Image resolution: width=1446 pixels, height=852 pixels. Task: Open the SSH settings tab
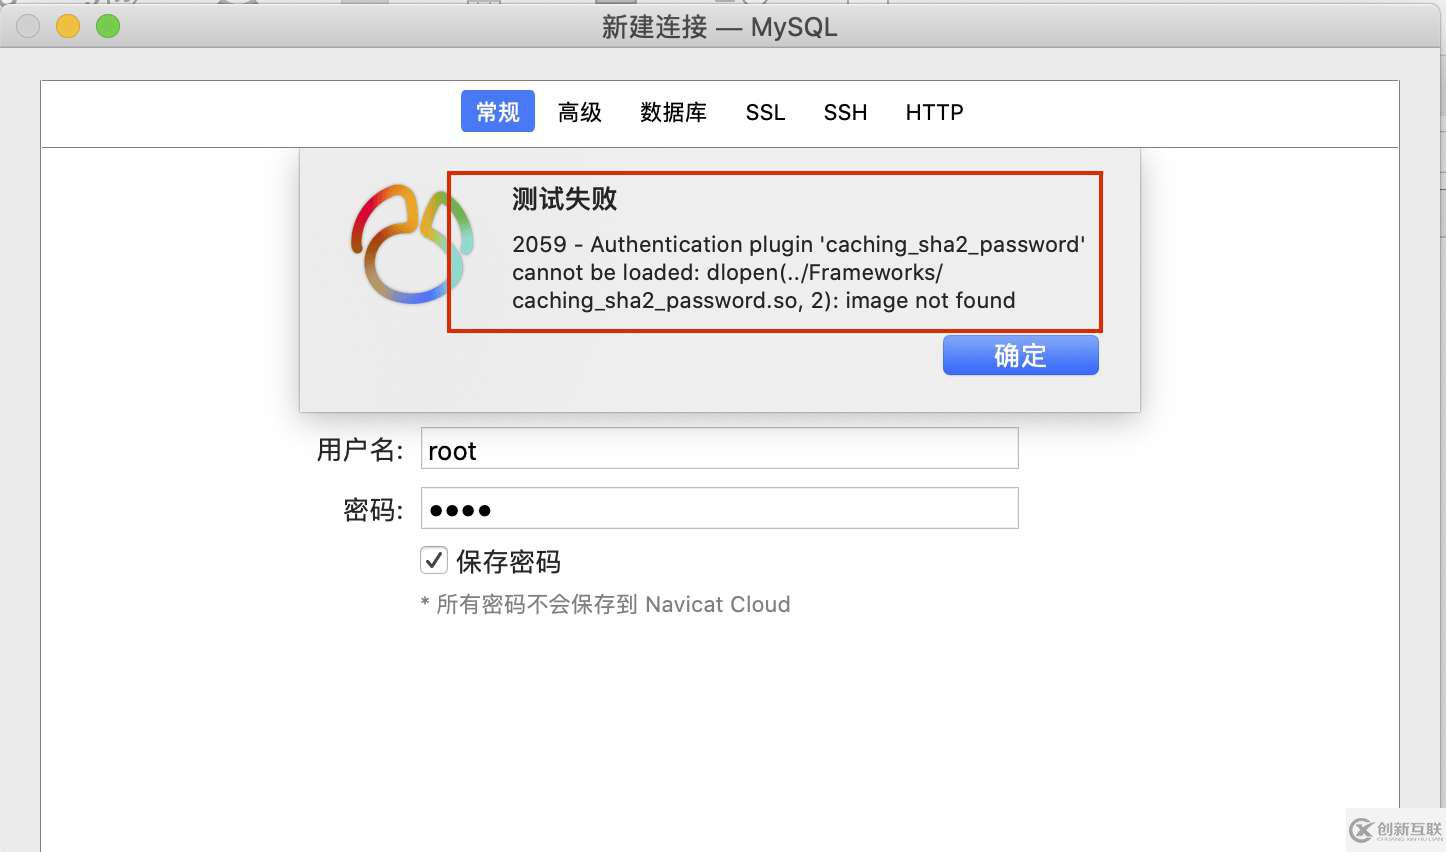pyautogui.click(x=845, y=112)
